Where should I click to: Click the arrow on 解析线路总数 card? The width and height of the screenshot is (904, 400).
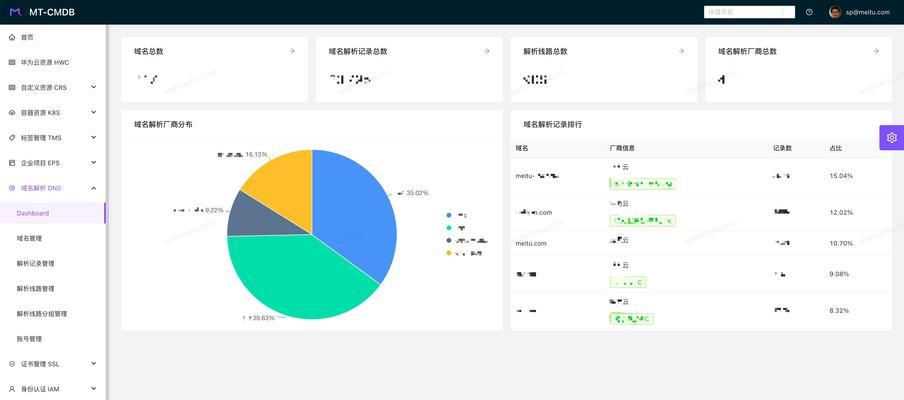click(x=681, y=51)
